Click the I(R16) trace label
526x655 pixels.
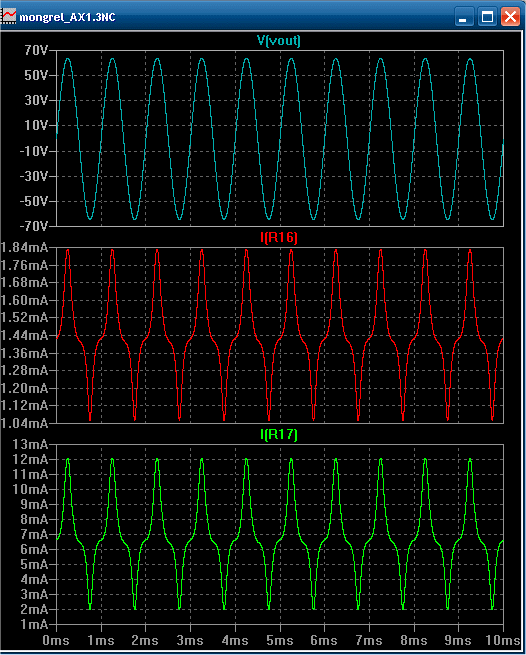pyautogui.click(x=279, y=238)
